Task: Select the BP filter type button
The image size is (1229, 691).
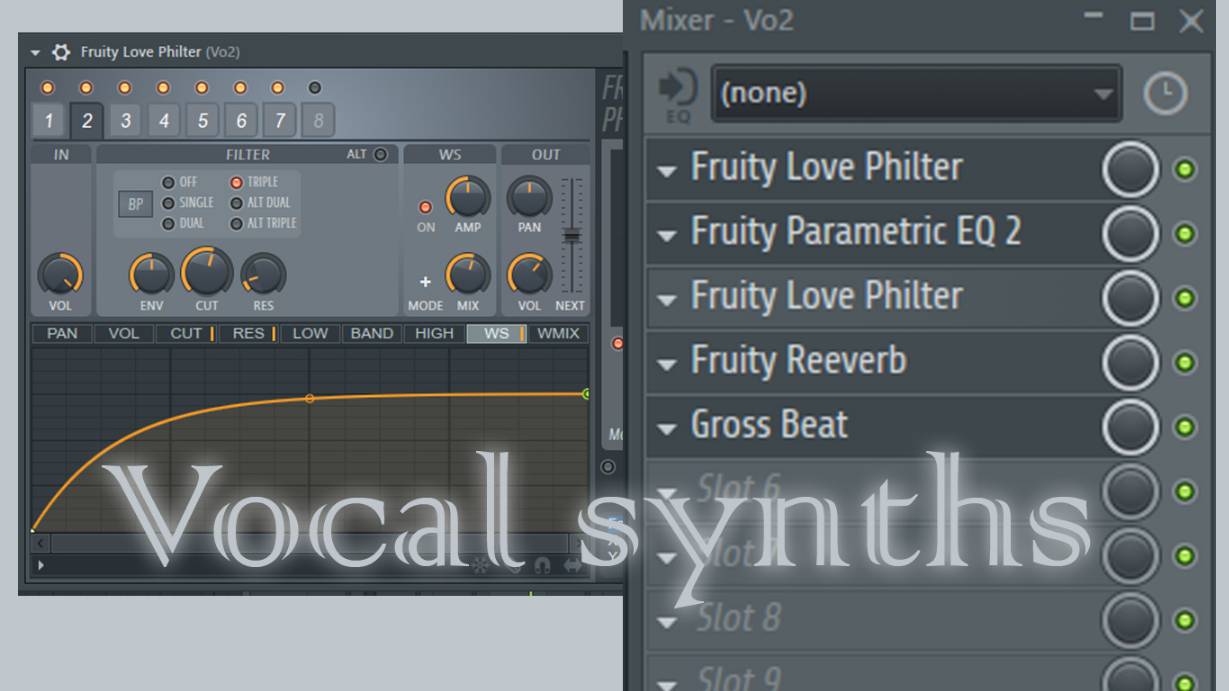Action: [135, 205]
